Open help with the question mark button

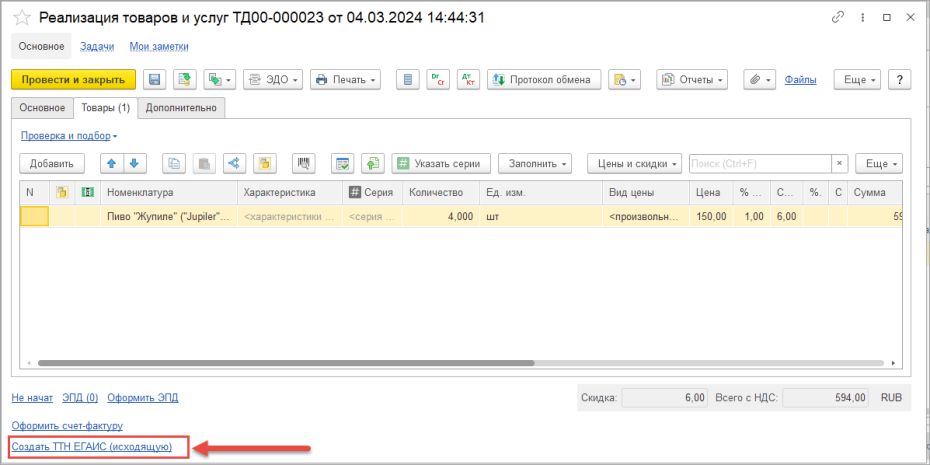point(899,79)
